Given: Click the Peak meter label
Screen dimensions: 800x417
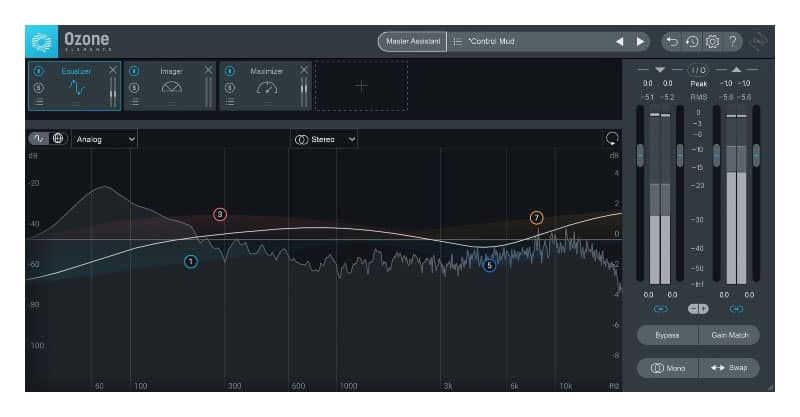Looking at the screenshot, I should coord(698,84).
